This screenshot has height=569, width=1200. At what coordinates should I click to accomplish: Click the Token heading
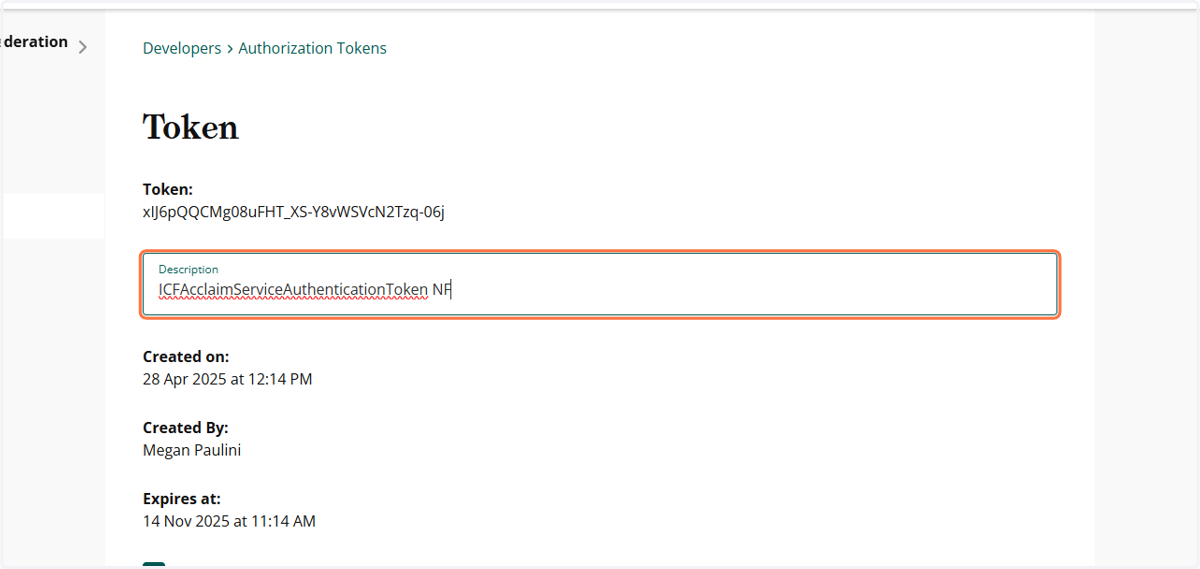[191, 127]
